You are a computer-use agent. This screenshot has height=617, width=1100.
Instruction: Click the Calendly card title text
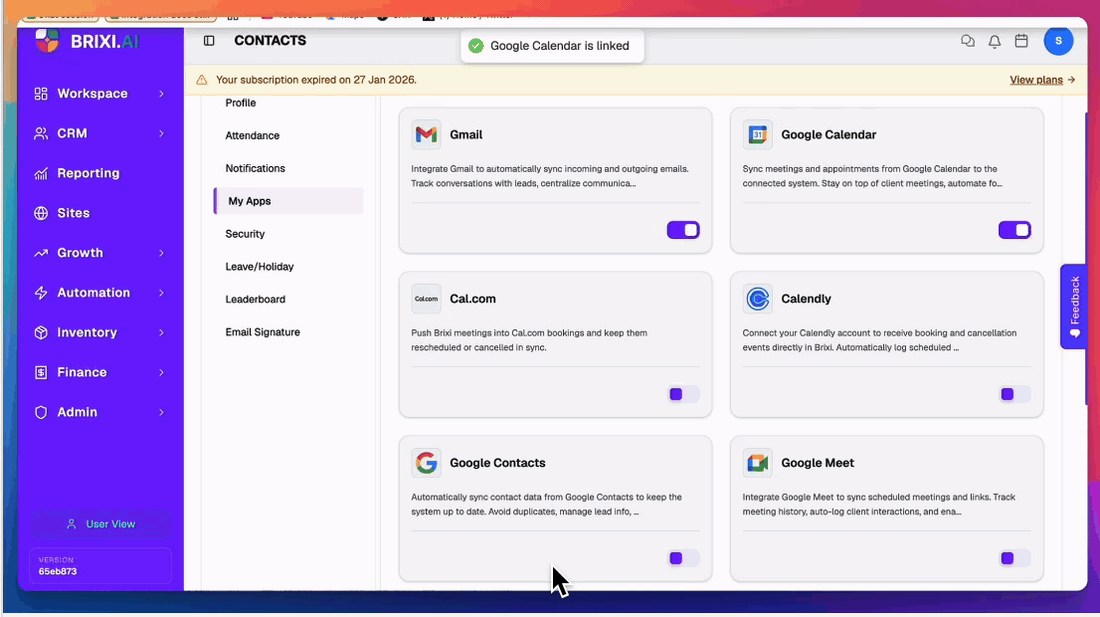click(806, 299)
